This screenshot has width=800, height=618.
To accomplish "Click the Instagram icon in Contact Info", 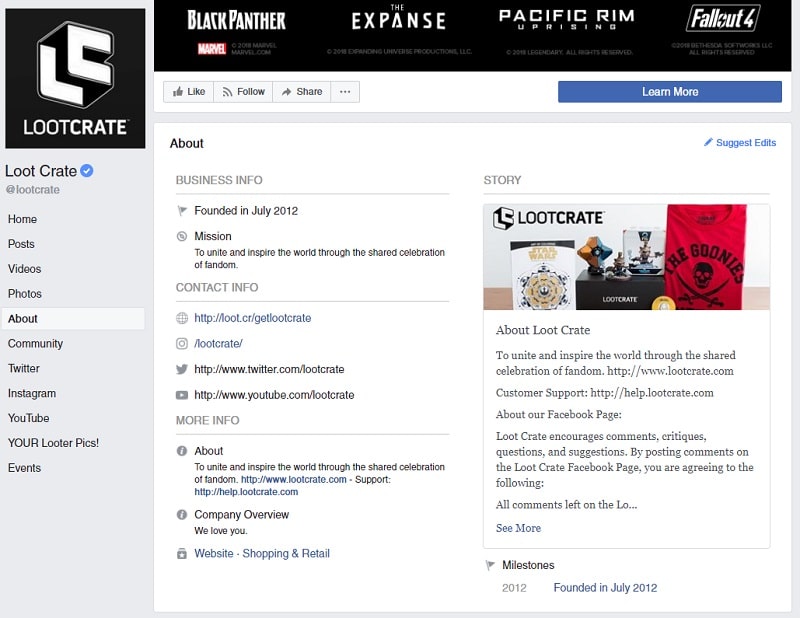I will click(x=182, y=343).
